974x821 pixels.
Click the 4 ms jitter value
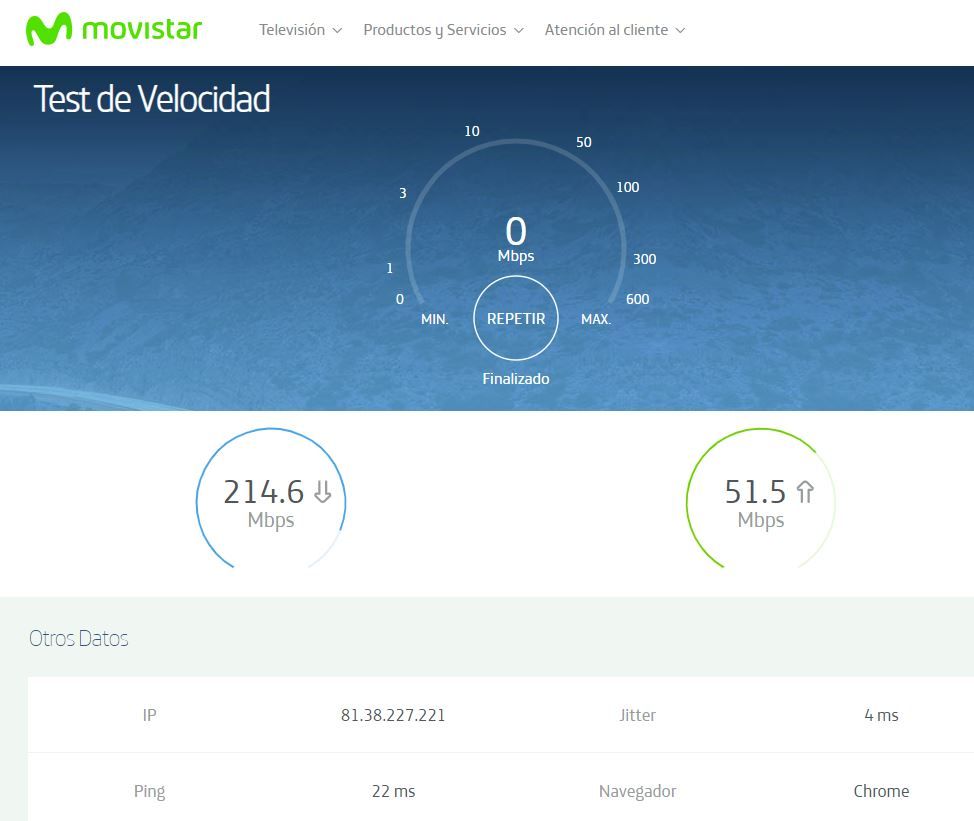(x=881, y=715)
